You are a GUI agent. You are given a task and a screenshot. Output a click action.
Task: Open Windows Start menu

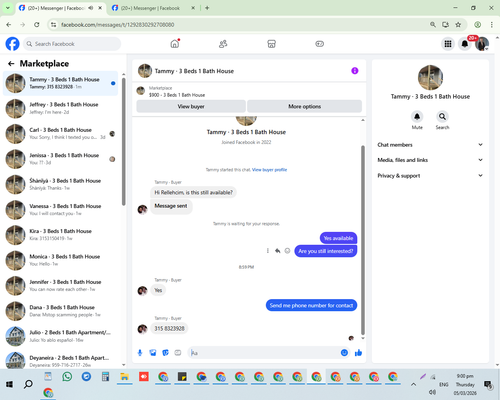(x=9, y=384)
